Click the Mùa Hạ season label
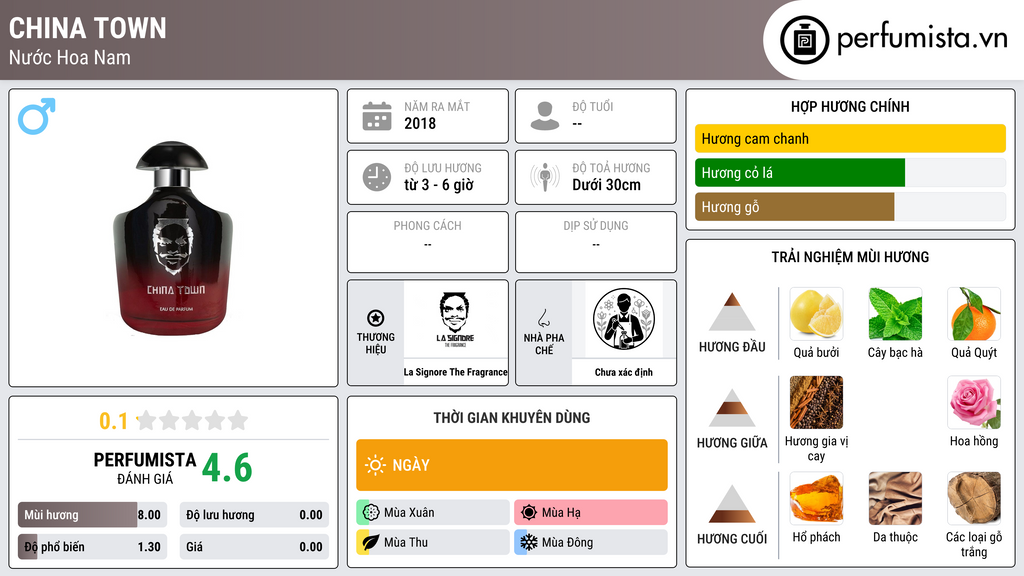1024x576 pixels. click(561, 513)
